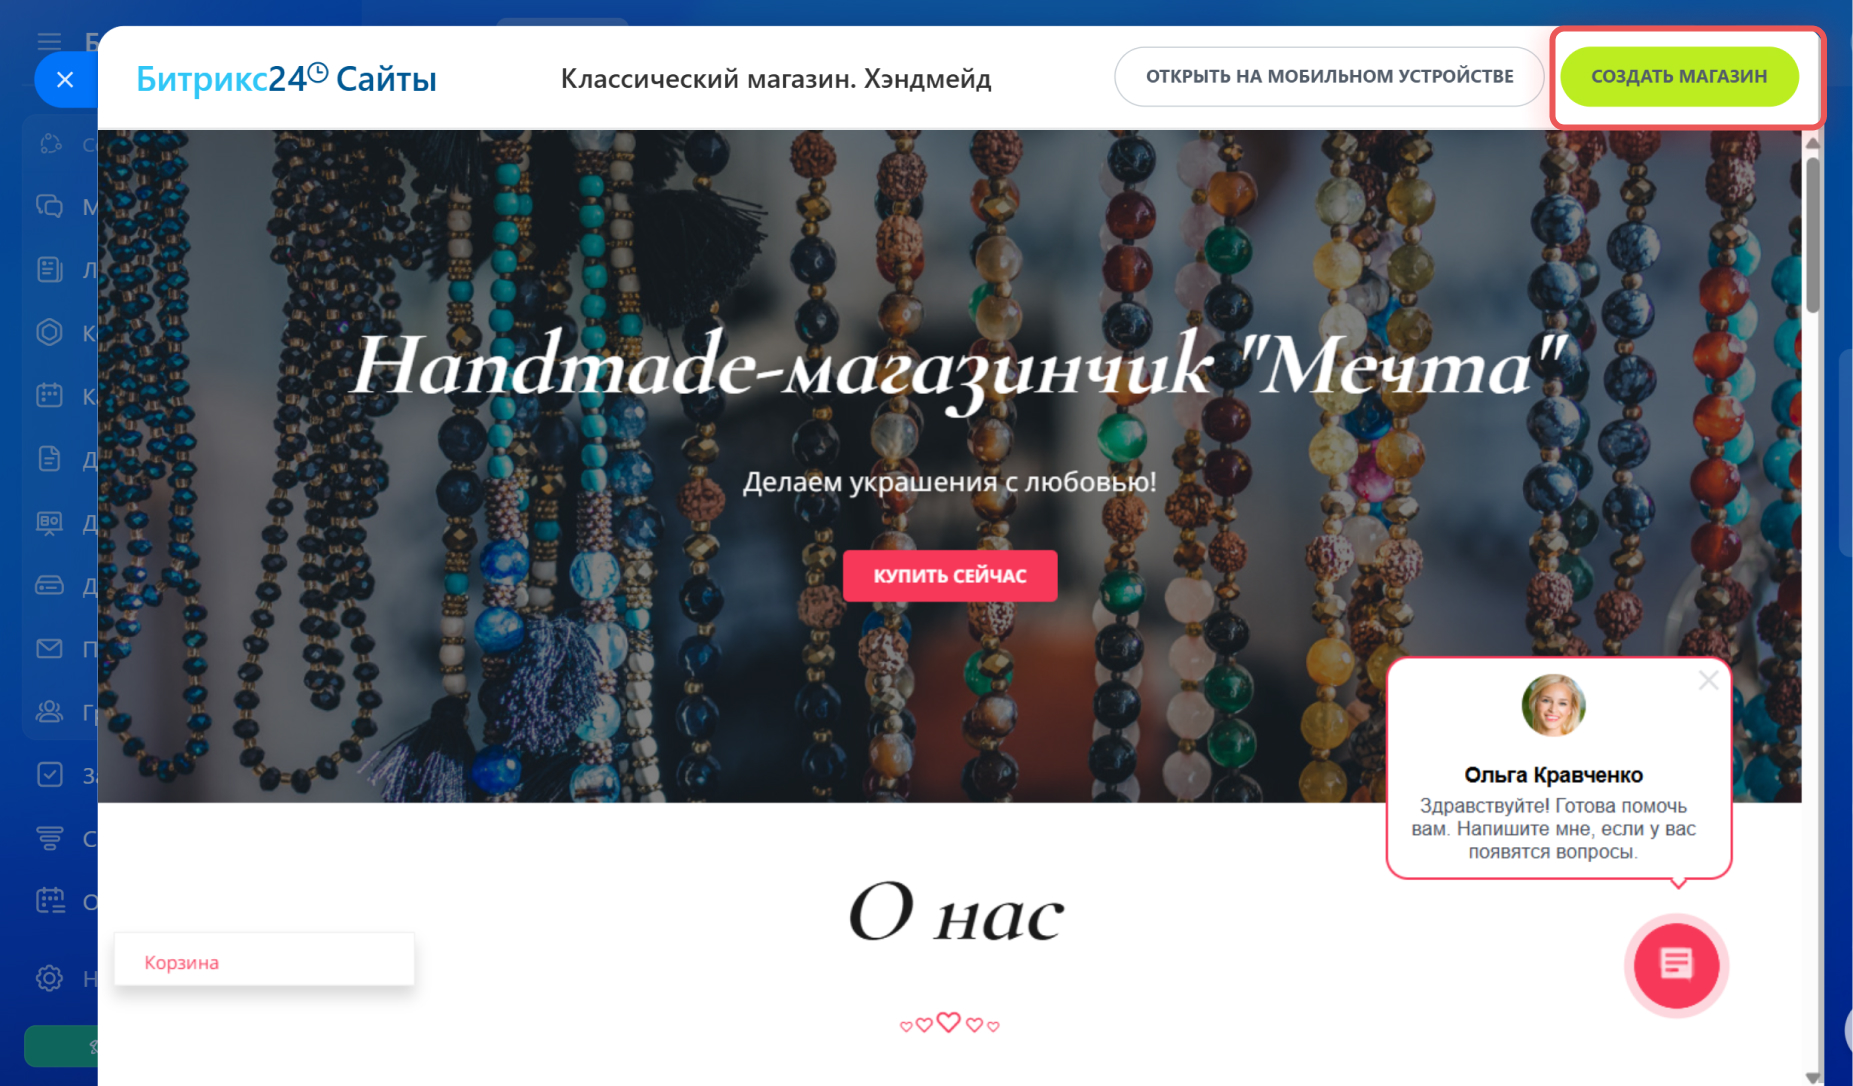Dismiss the Ольга Кравченко chat popup
Screen dimensions: 1853x1086
tap(1708, 681)
